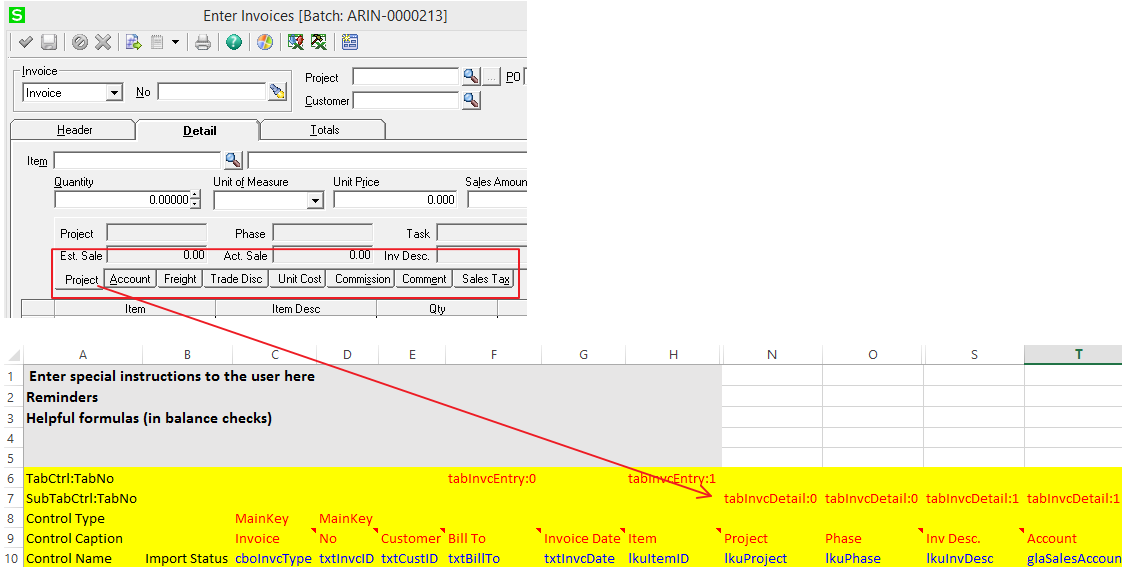This screenshot has width=1122, height=567.
Task: Select column T header in the spreadsheet
Action: click(1078, 354)
